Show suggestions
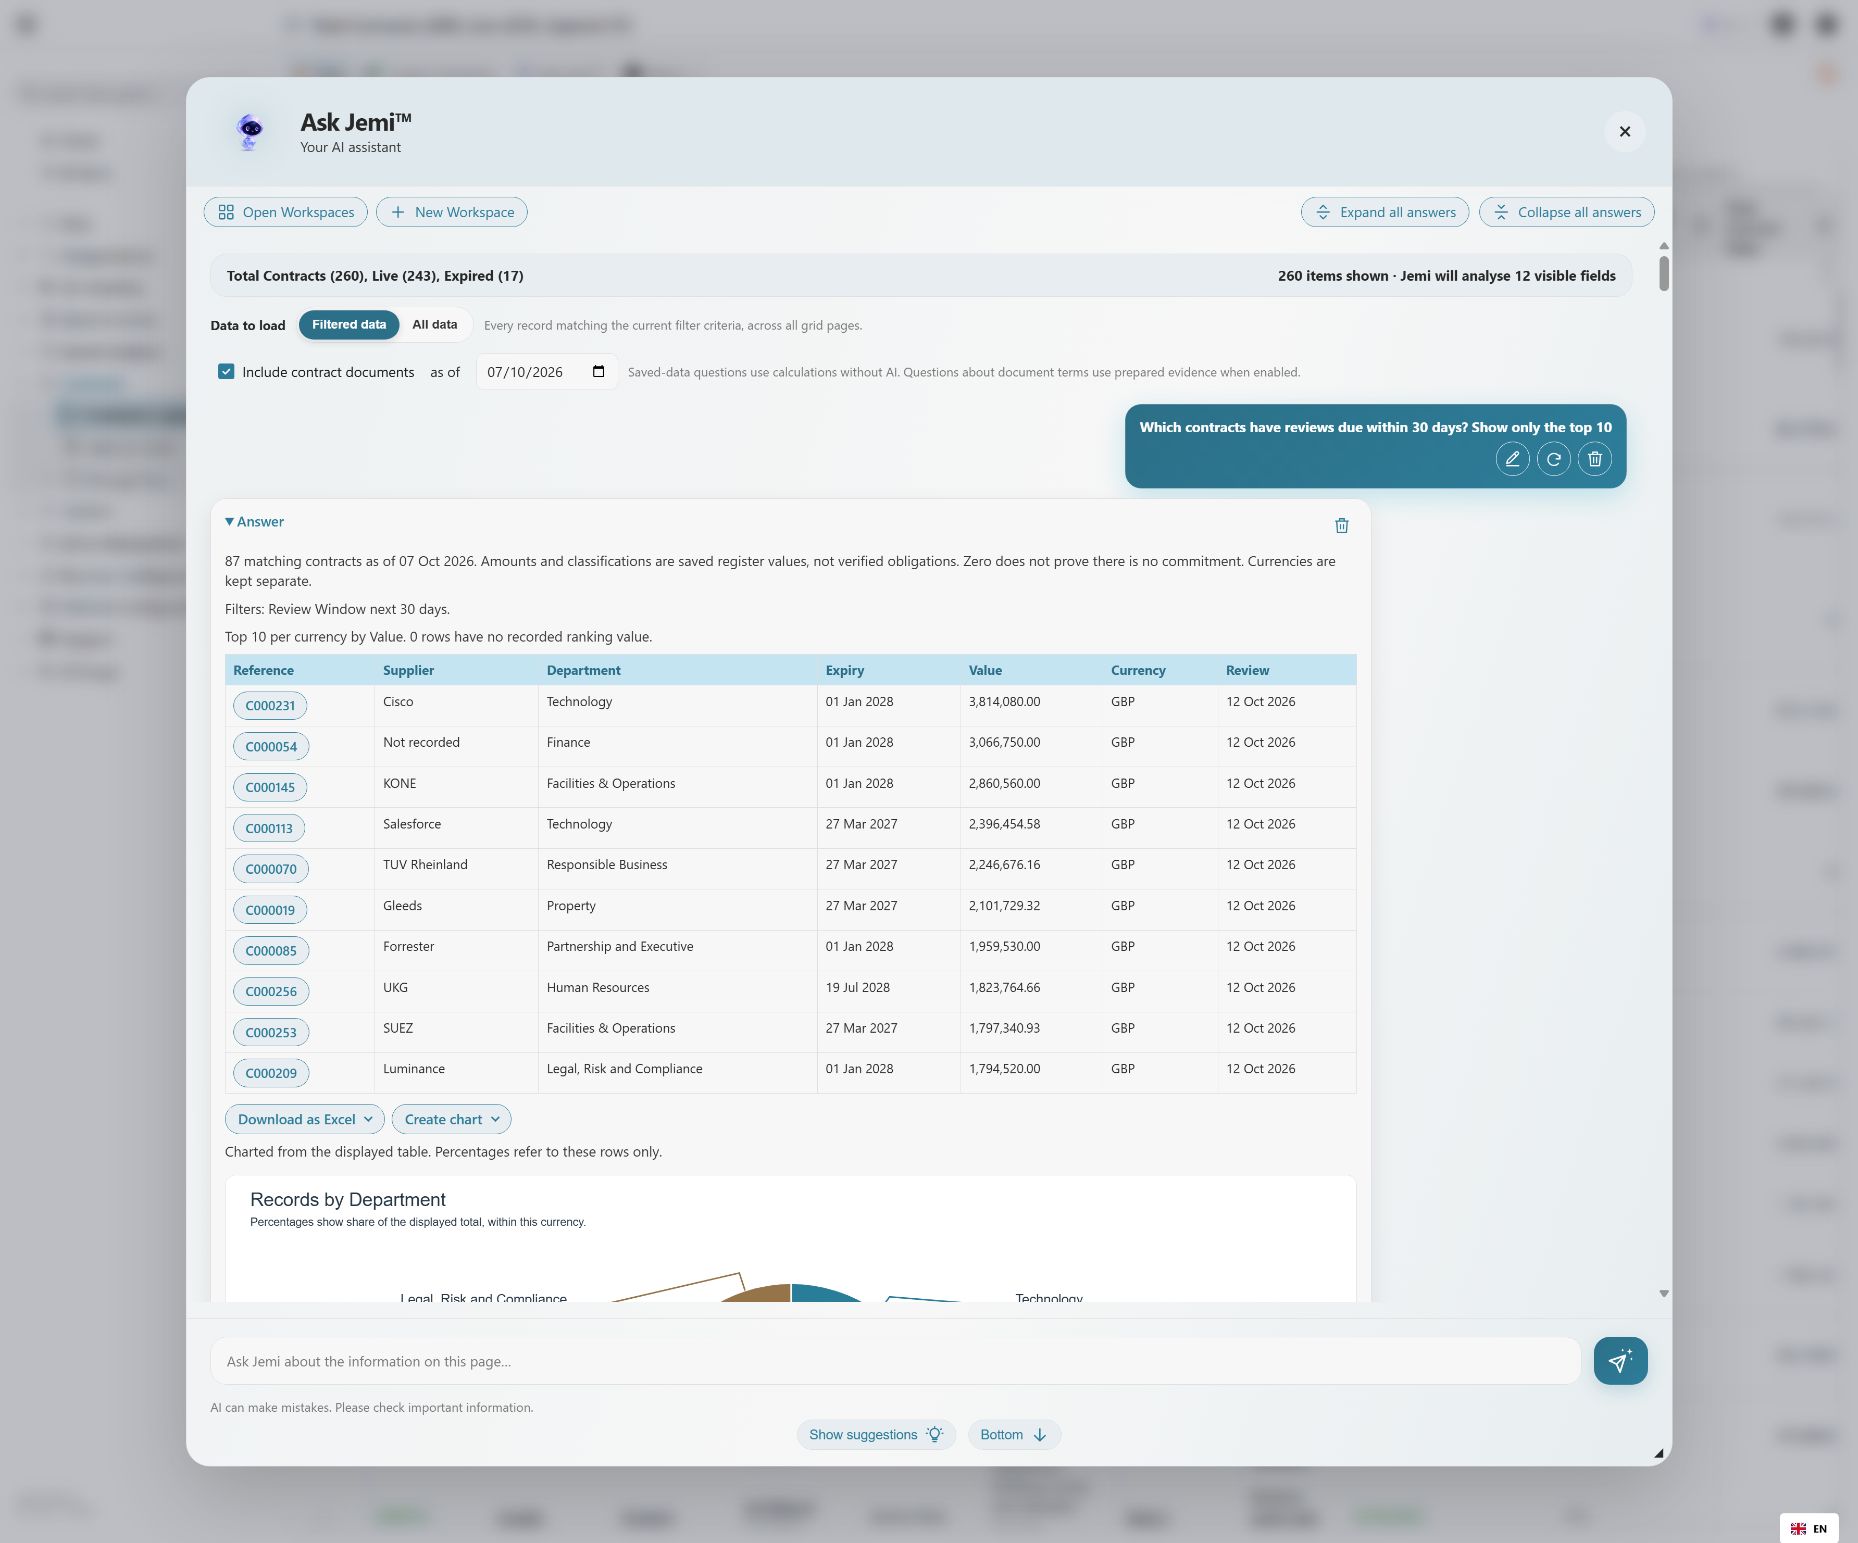 pos(876,1435)
